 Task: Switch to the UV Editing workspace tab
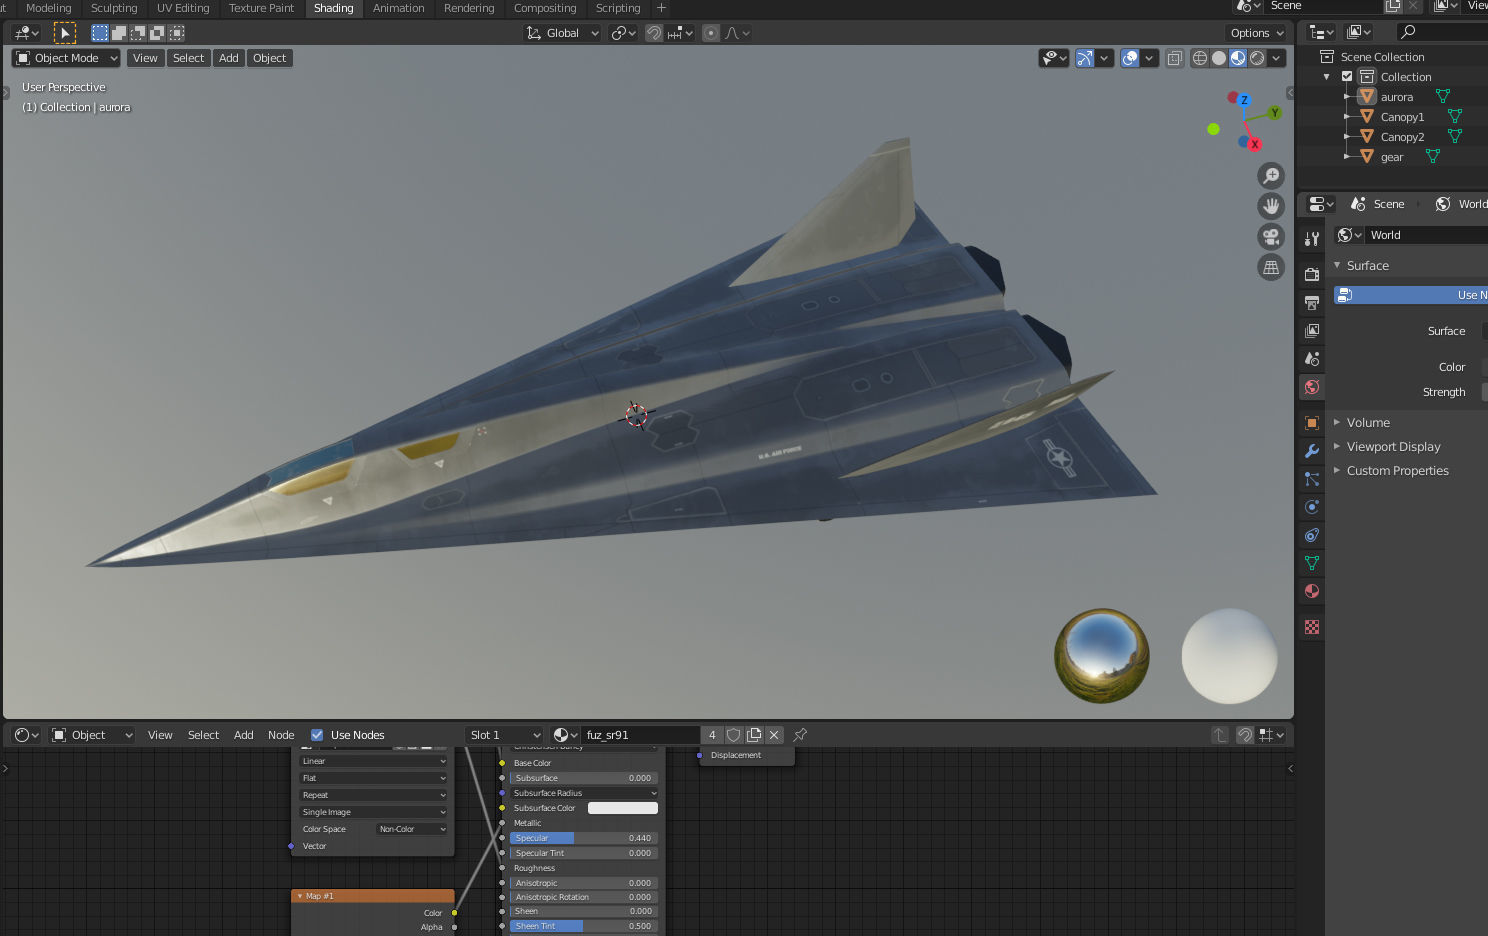(x=183, y=8)
